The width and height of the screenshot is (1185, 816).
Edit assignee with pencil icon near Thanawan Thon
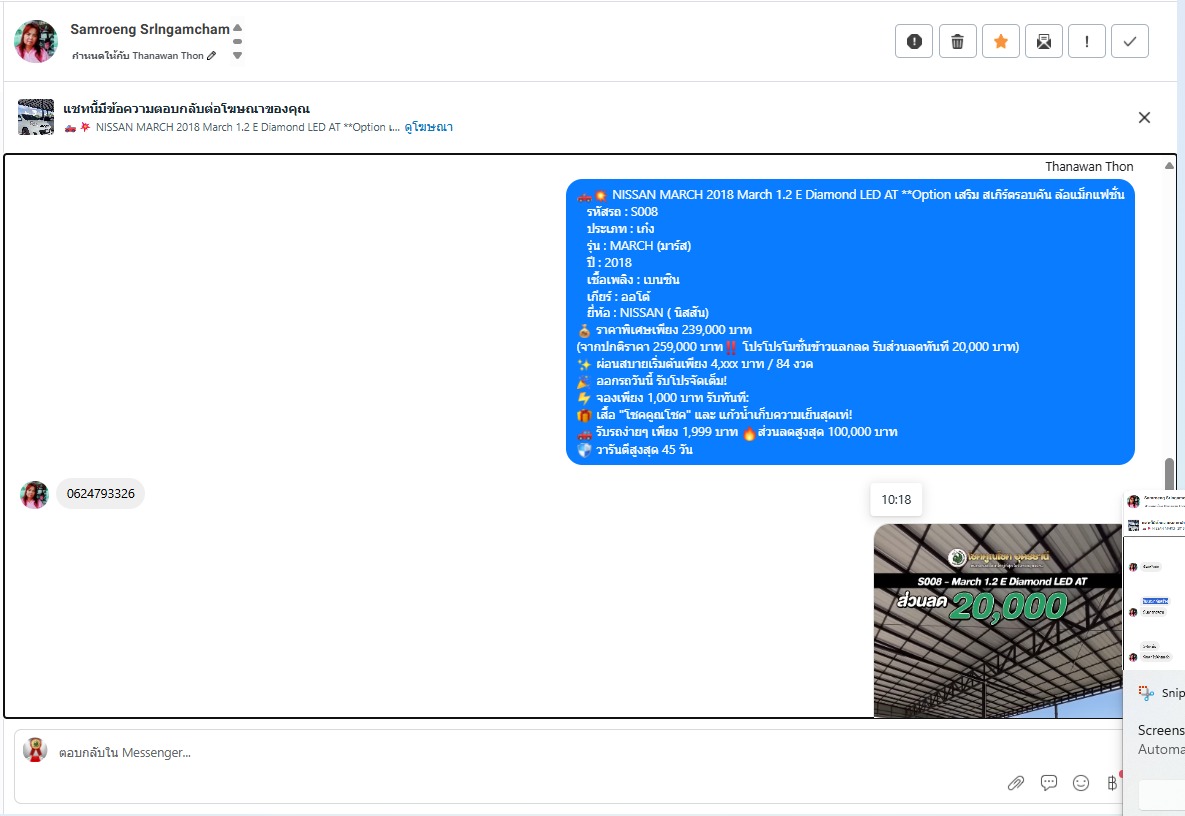pyautogui.click(x=212, y=55)
